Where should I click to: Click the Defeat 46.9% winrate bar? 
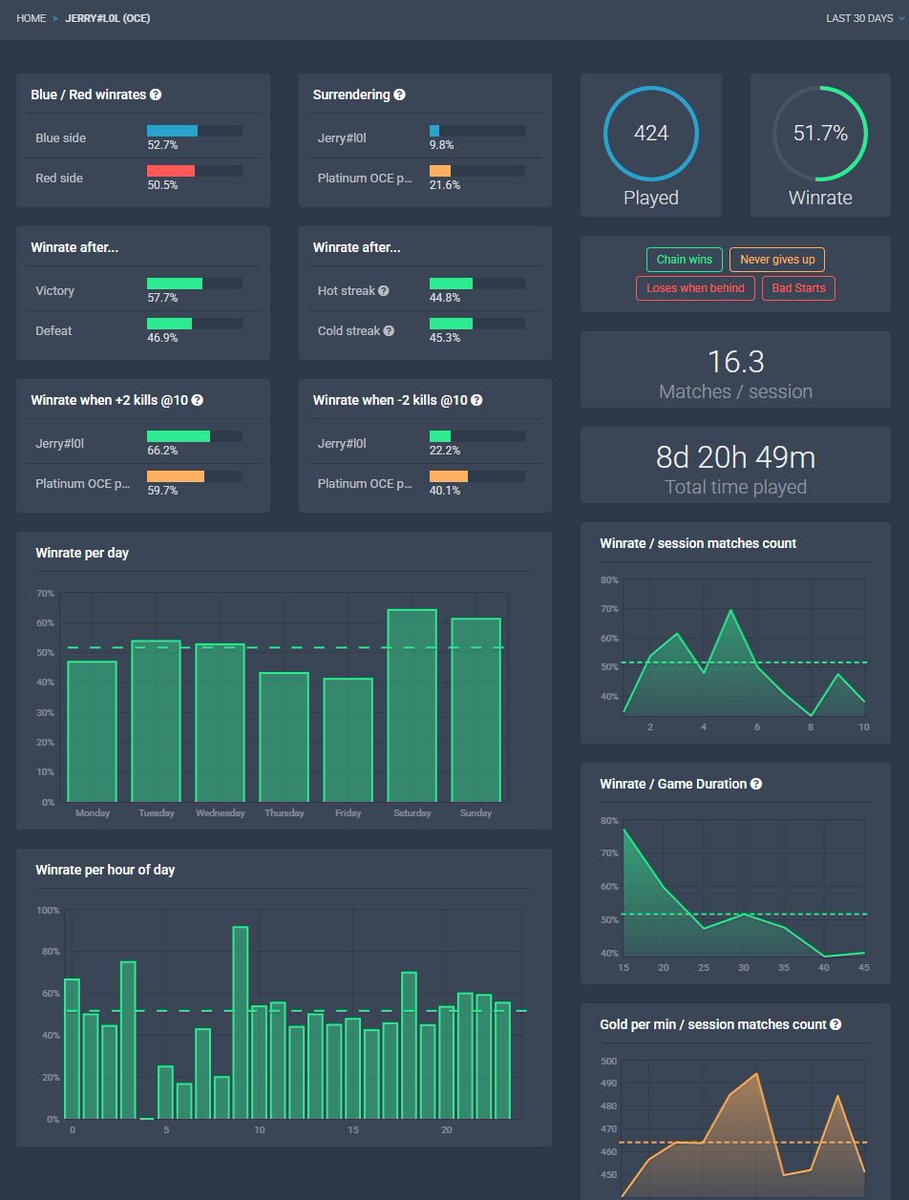click(x=194, y=324)
